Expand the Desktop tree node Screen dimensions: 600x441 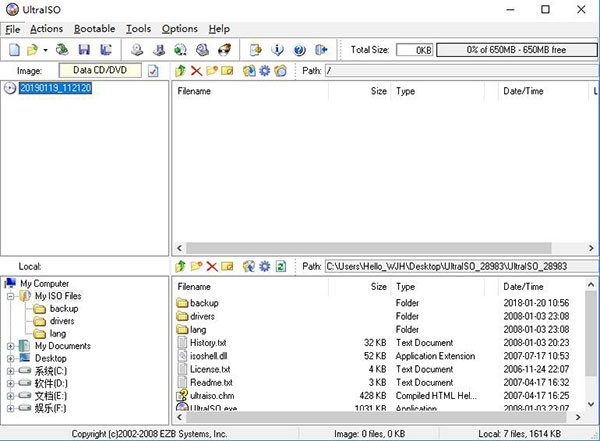click(11, 358)
